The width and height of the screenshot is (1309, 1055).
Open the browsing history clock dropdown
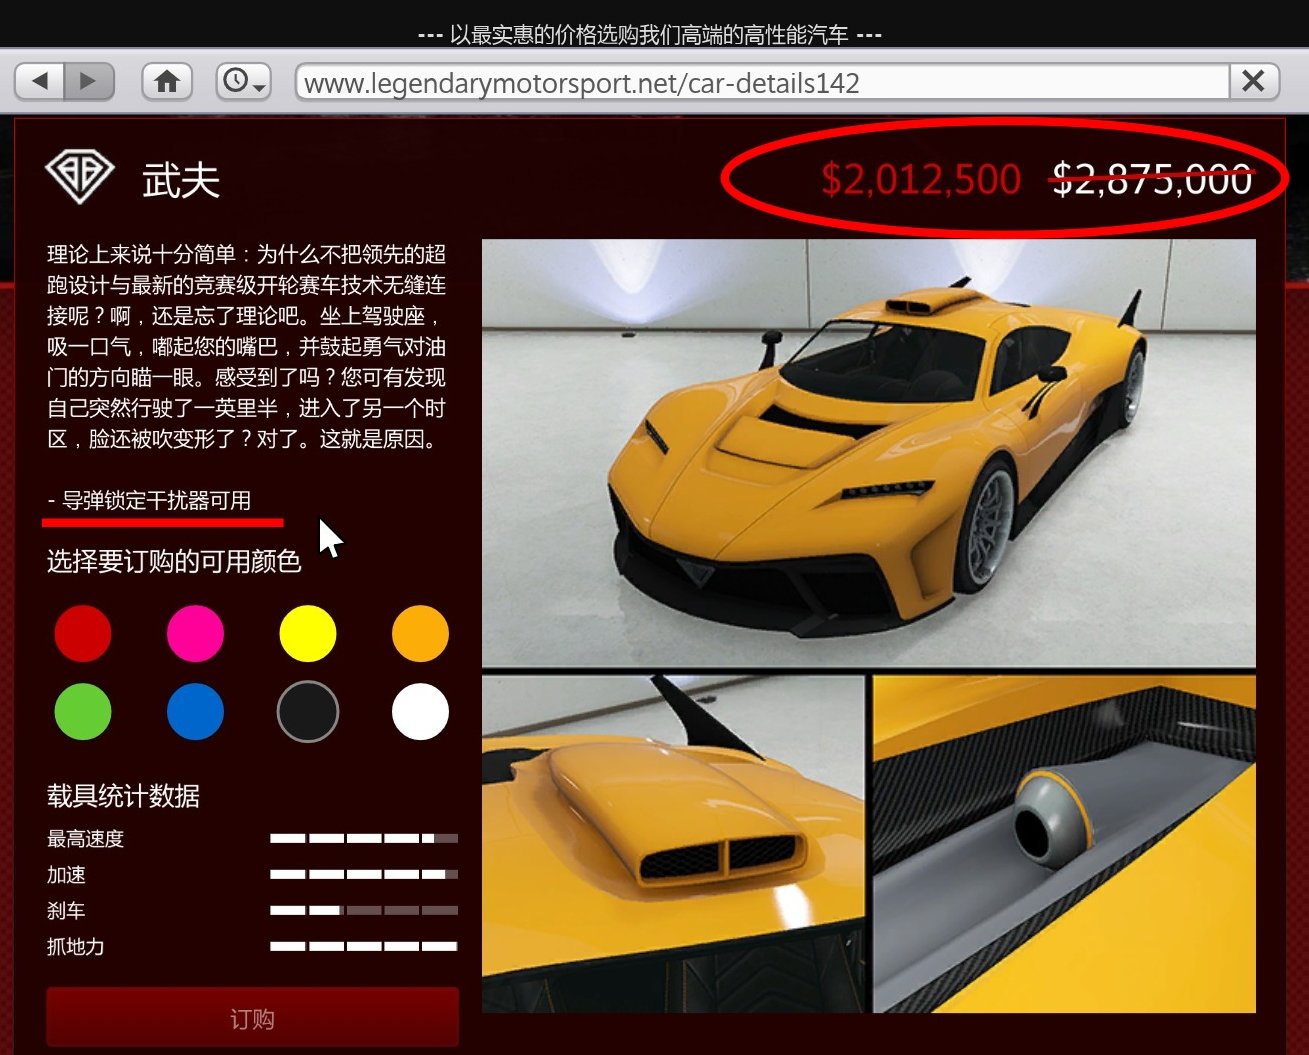point(243,81)
